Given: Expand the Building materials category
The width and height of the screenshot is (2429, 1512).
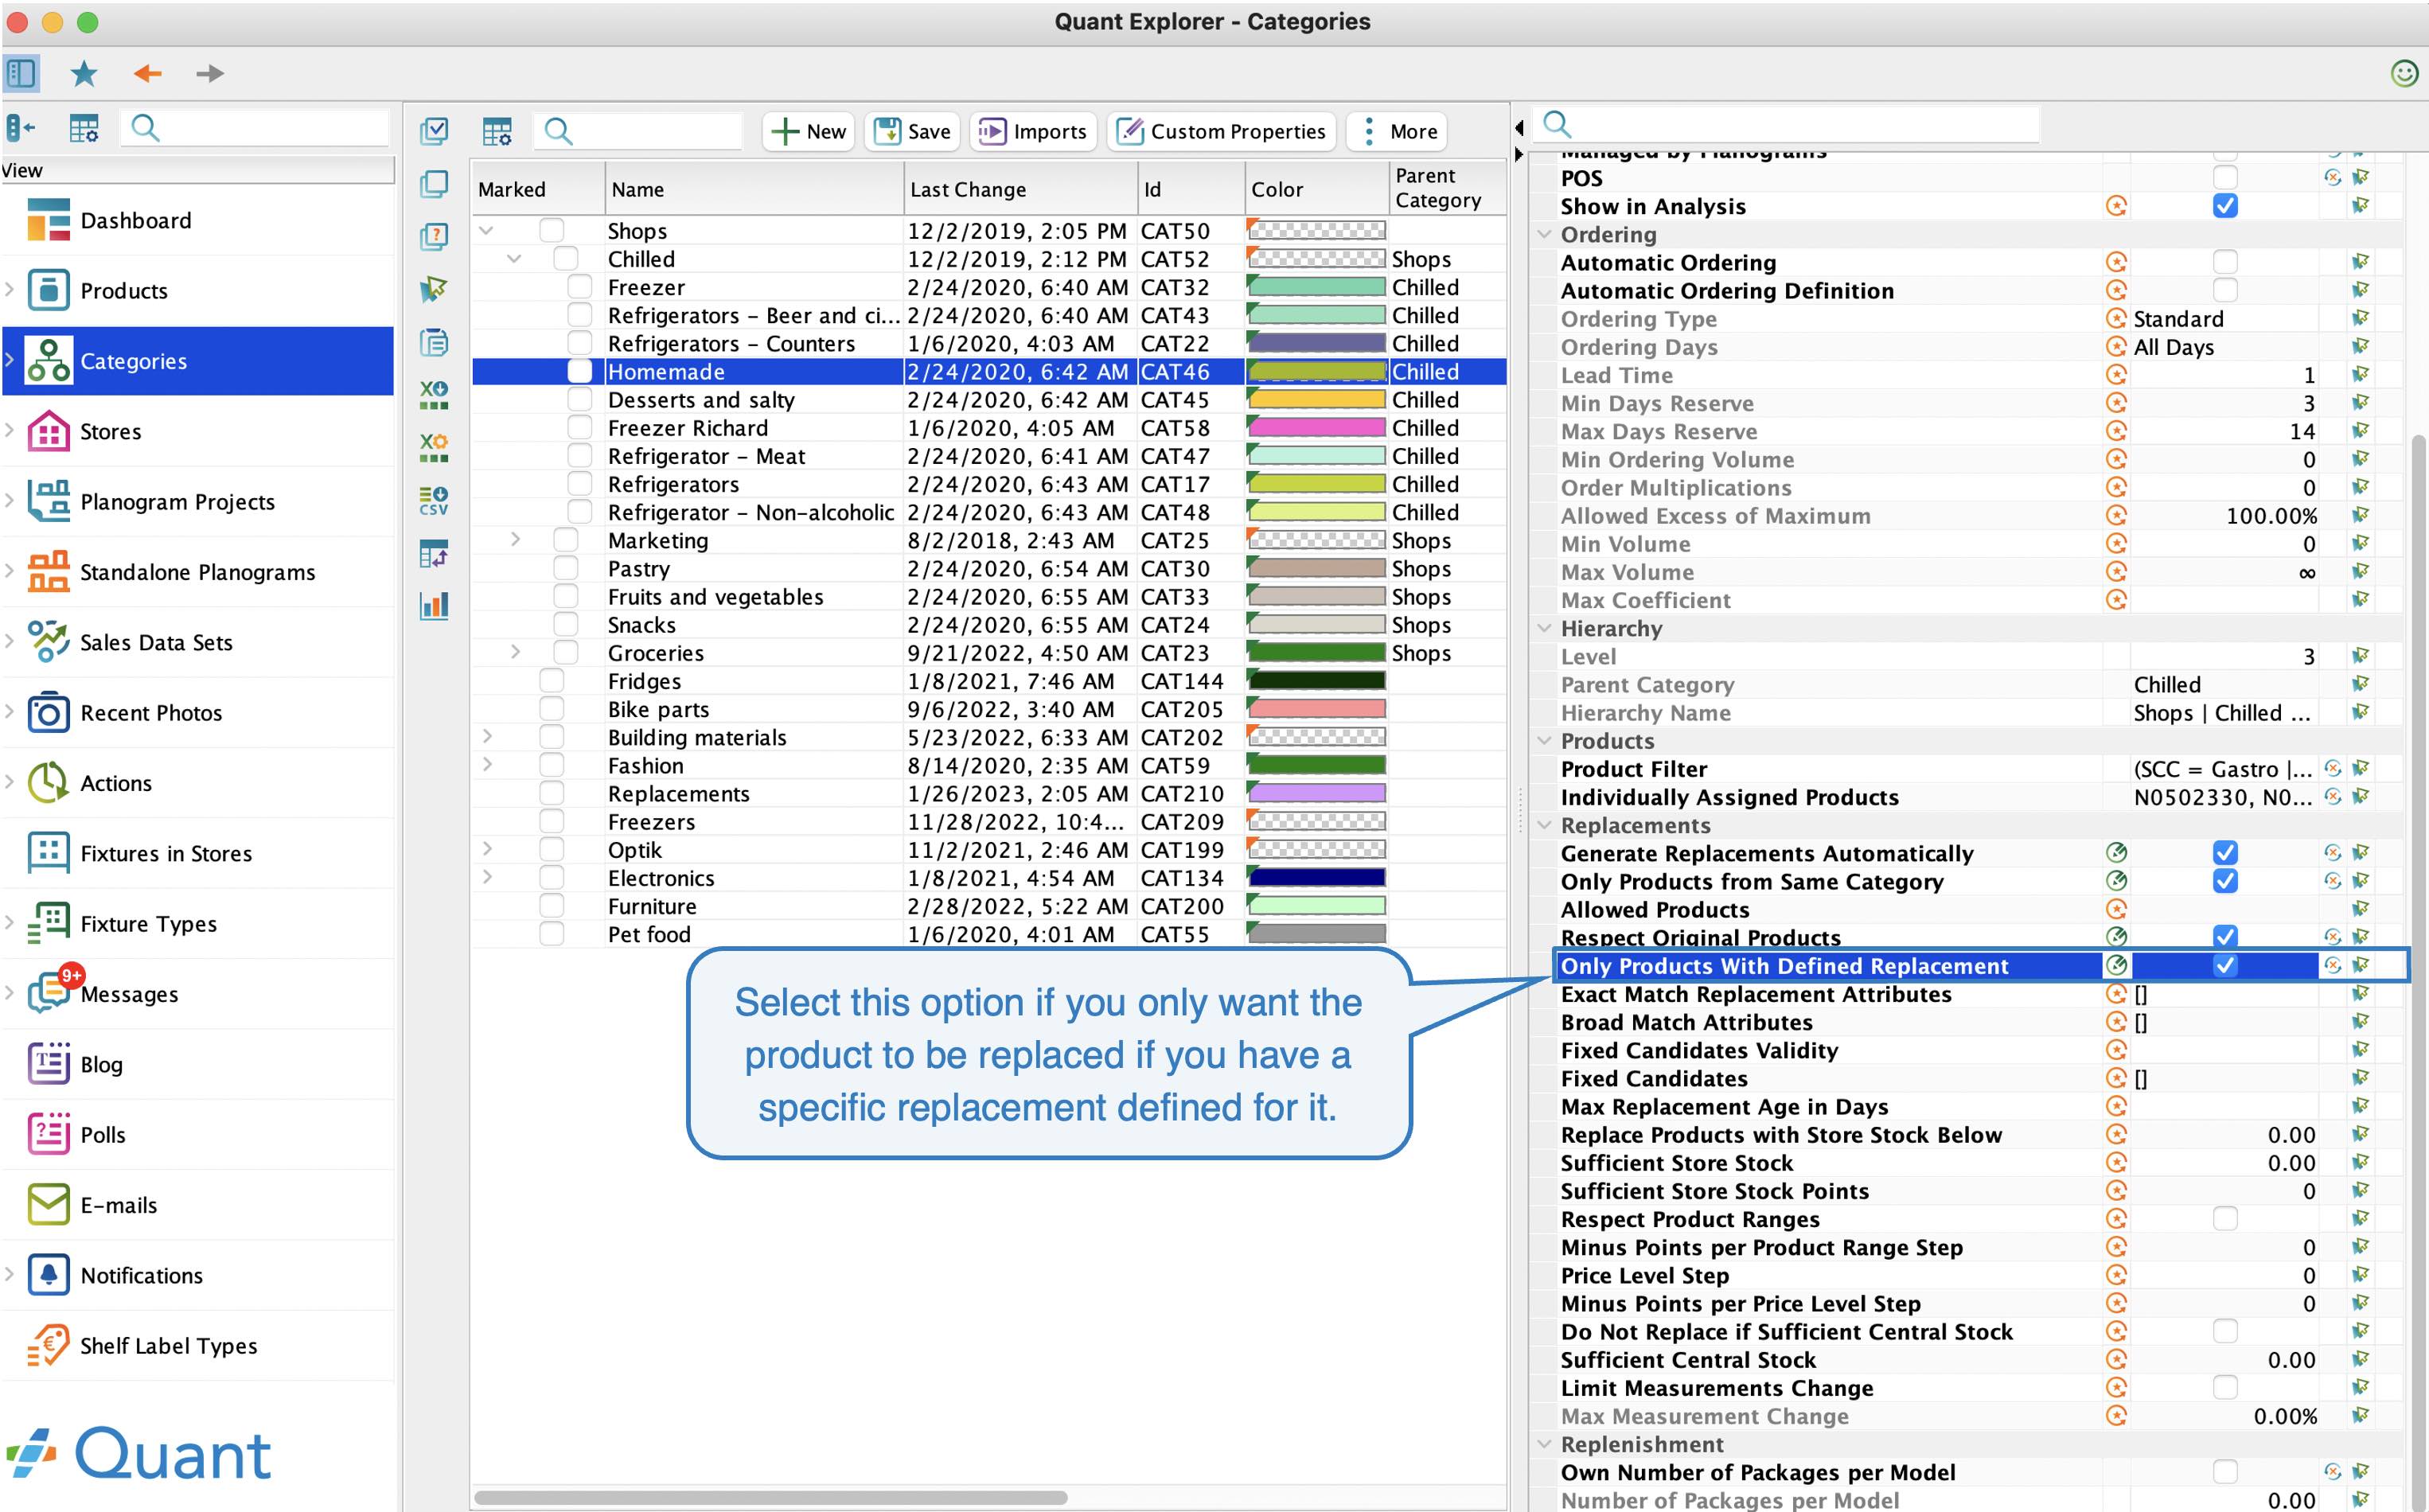Looking at the screenshot, I should click(x=487, y=737).
